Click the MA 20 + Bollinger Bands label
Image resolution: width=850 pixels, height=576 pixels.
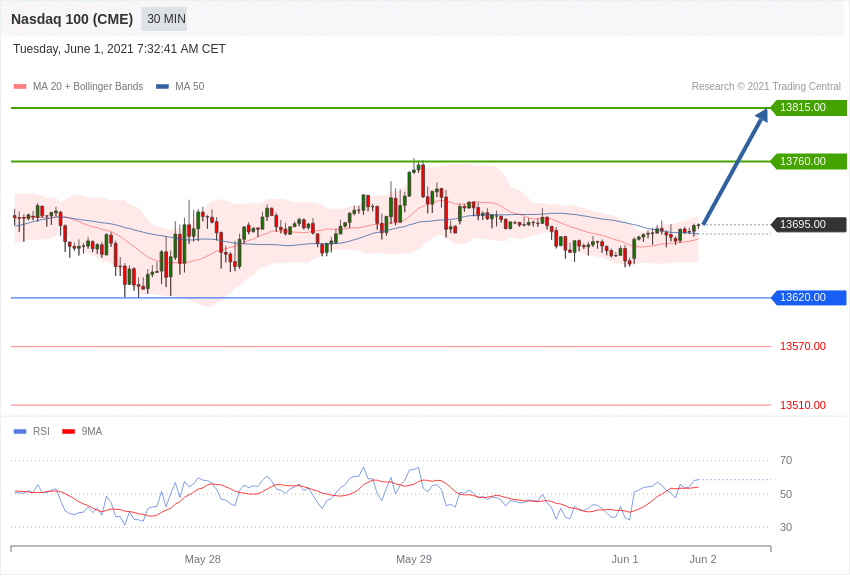click(88, 86)
